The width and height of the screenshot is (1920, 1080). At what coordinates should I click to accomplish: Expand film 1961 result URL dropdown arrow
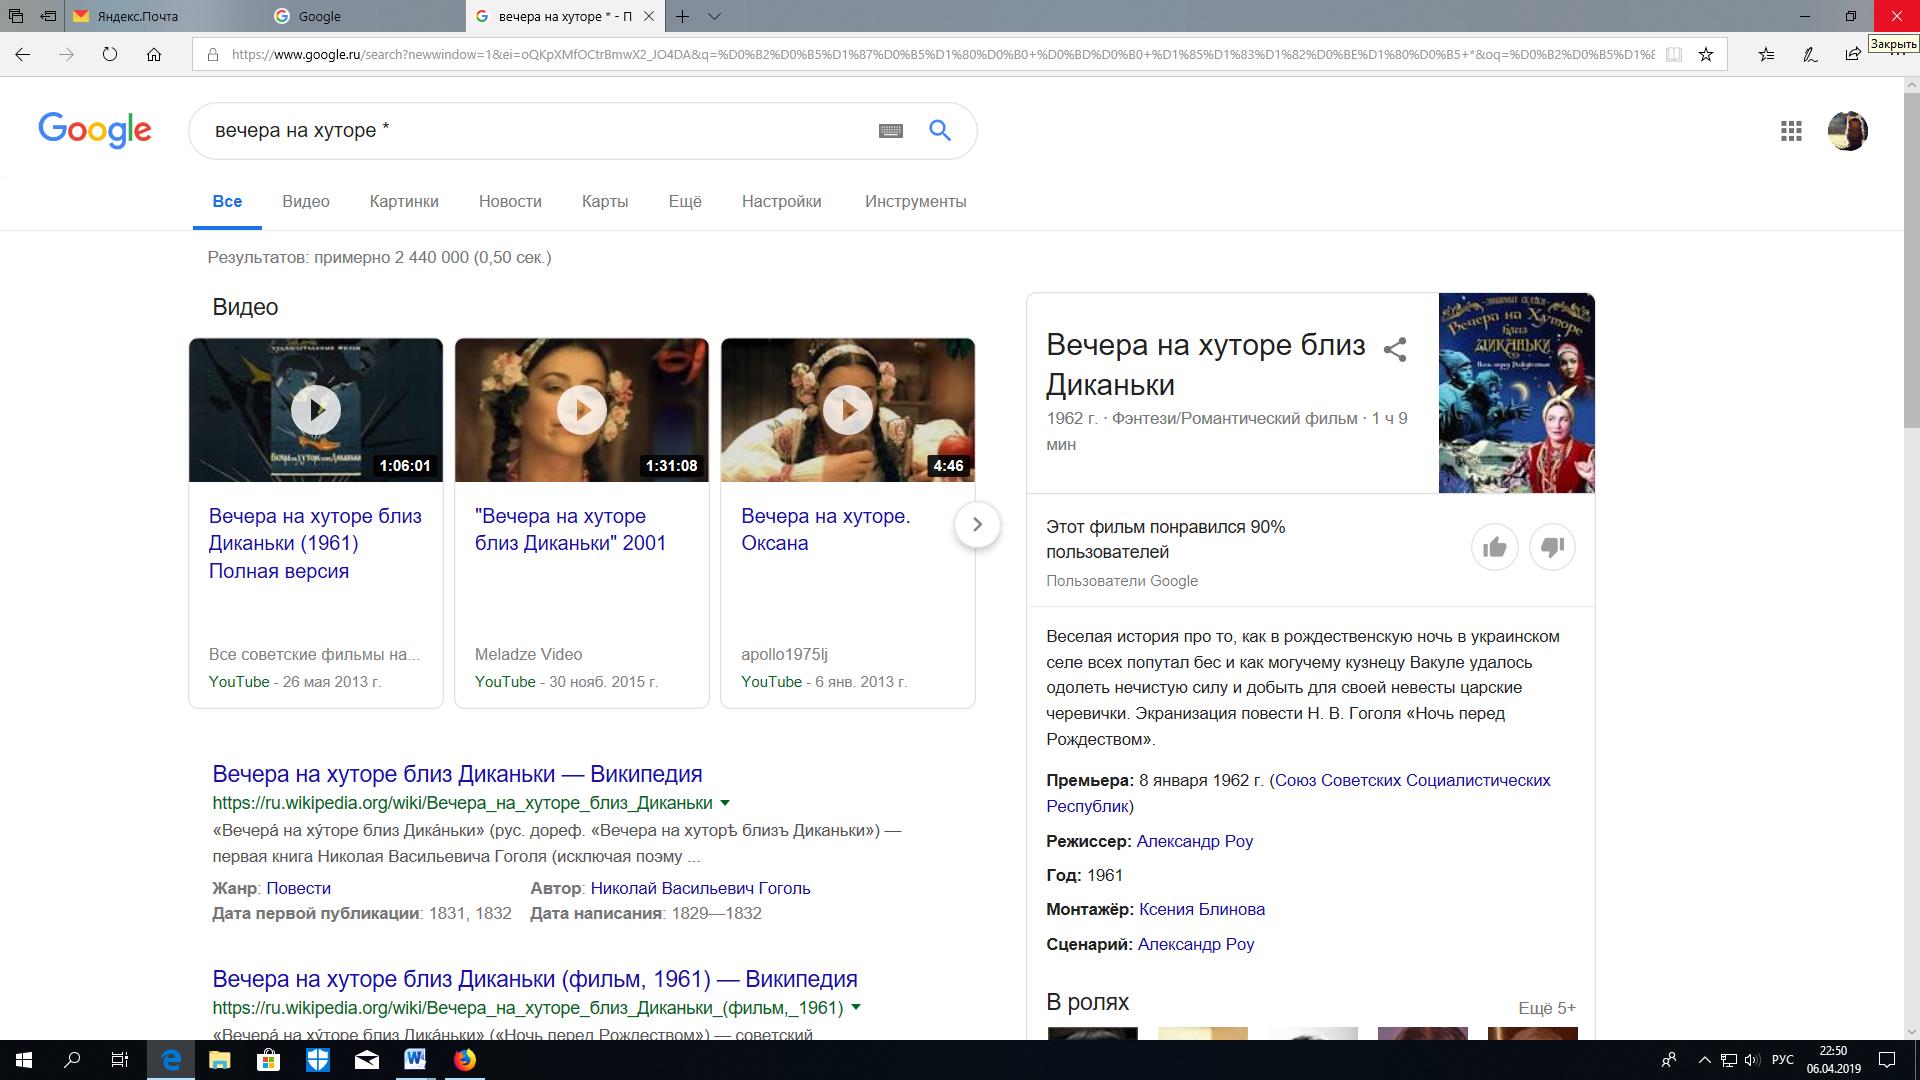pos(855,1008)
